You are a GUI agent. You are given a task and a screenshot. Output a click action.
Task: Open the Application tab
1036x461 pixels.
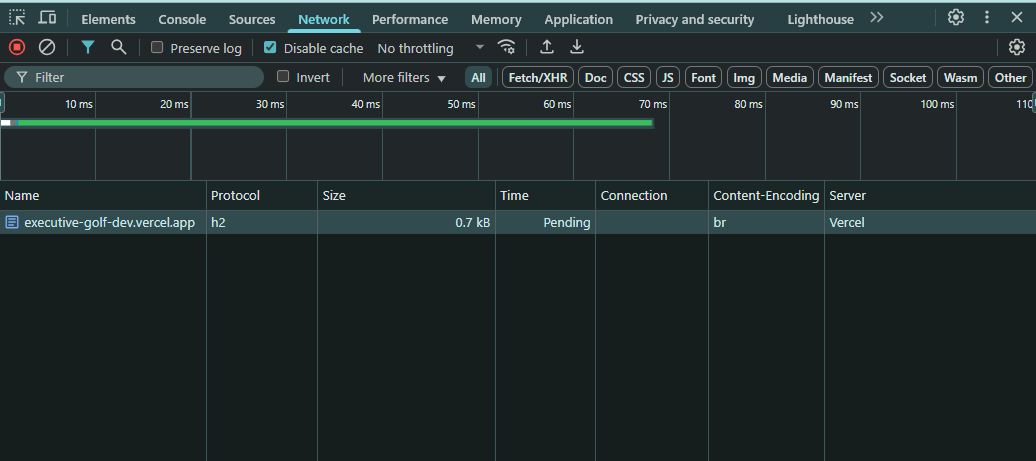[x=579, y=20]
